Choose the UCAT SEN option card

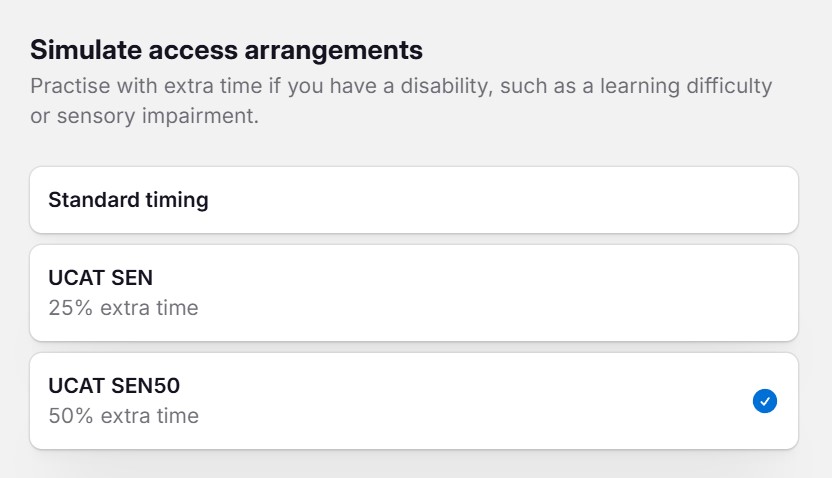tap(414, 292)
